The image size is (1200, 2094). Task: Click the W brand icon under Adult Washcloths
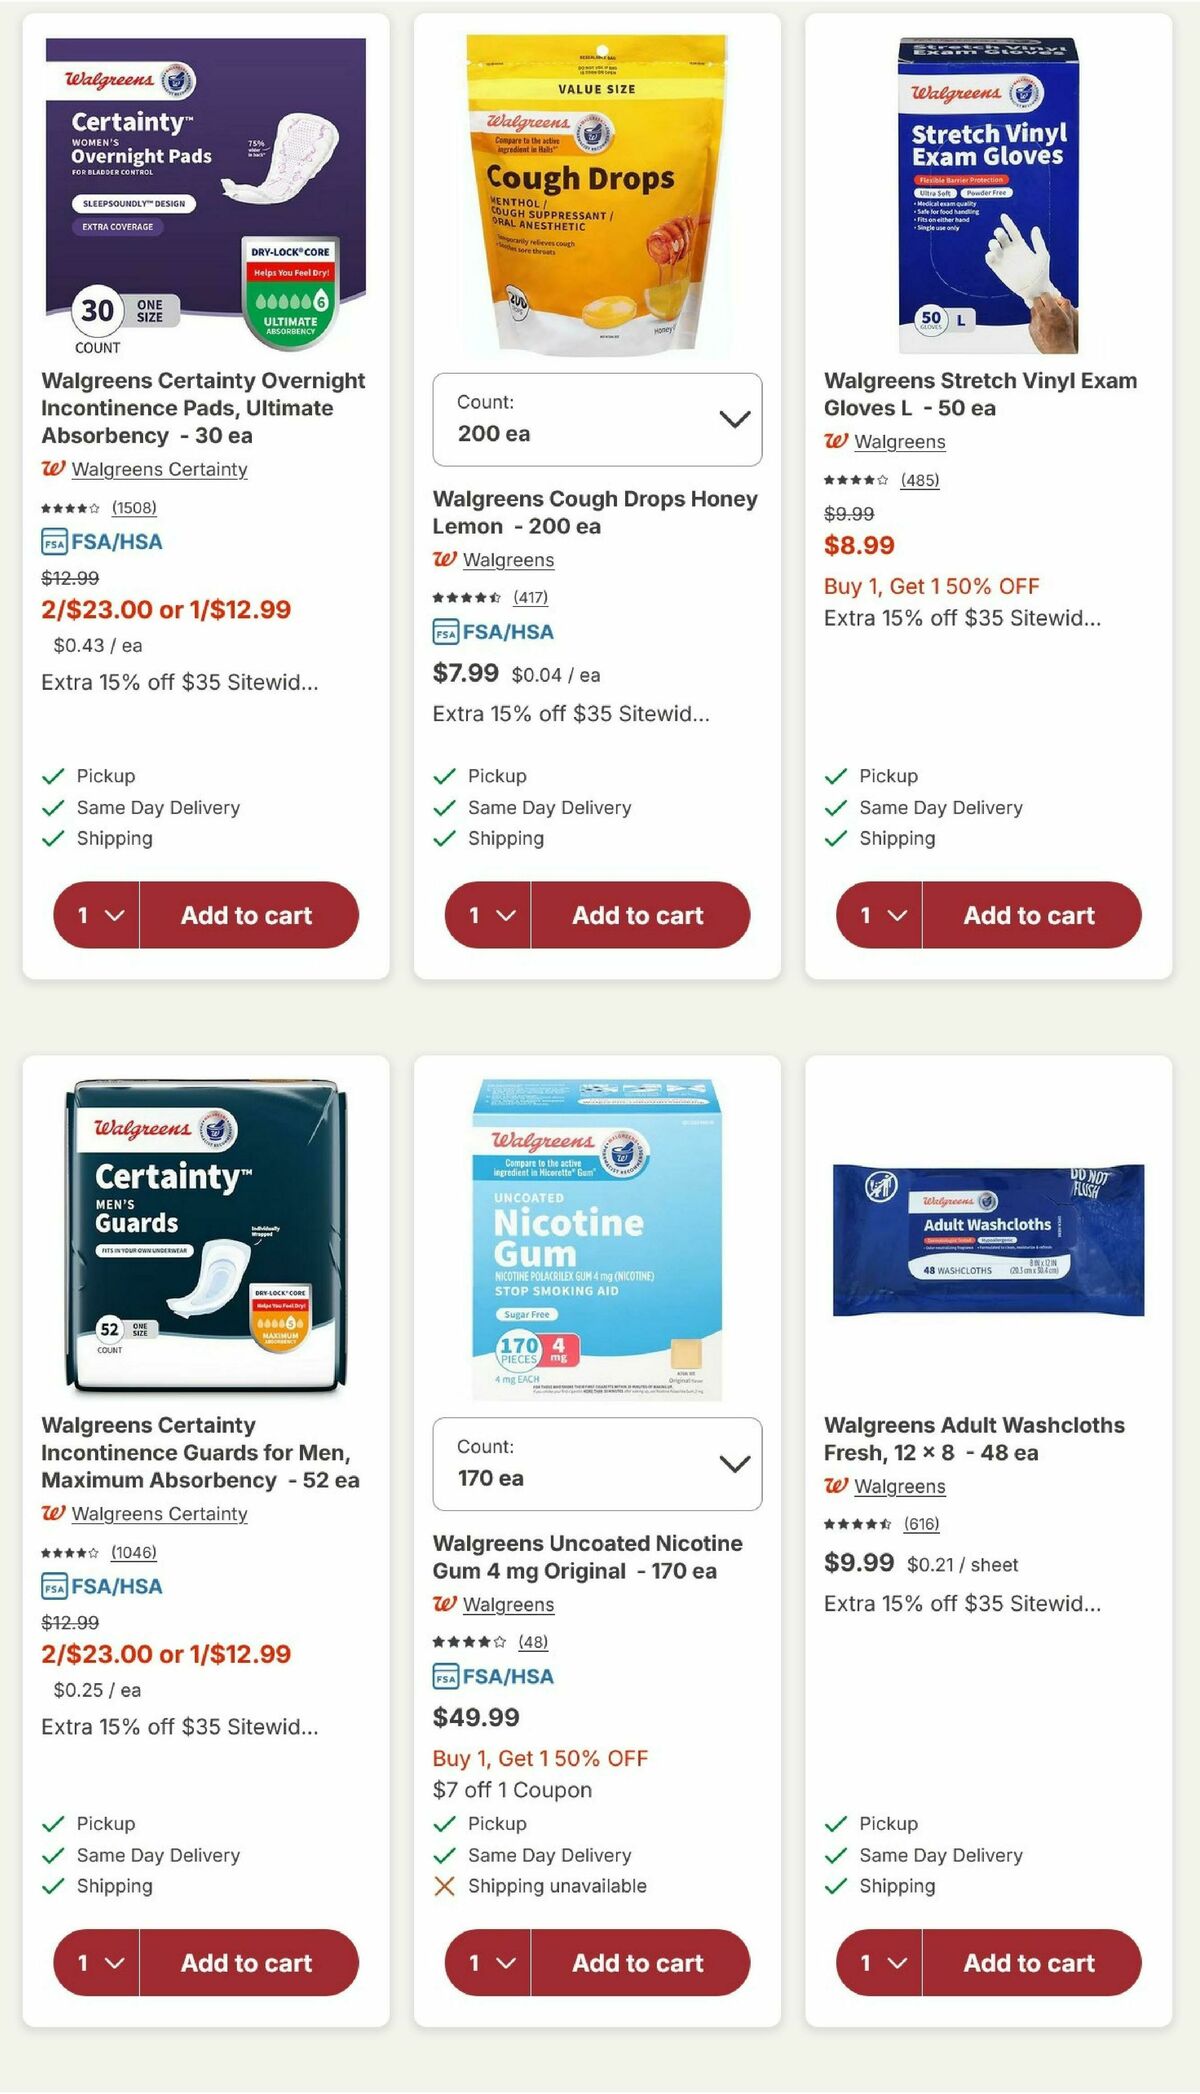point(836,1487)
